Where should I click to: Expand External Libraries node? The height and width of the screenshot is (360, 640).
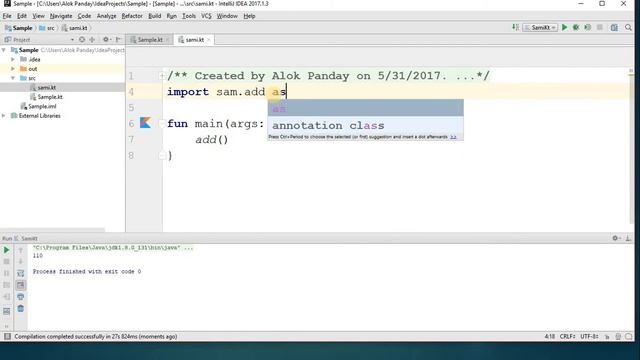coord(4,116)
